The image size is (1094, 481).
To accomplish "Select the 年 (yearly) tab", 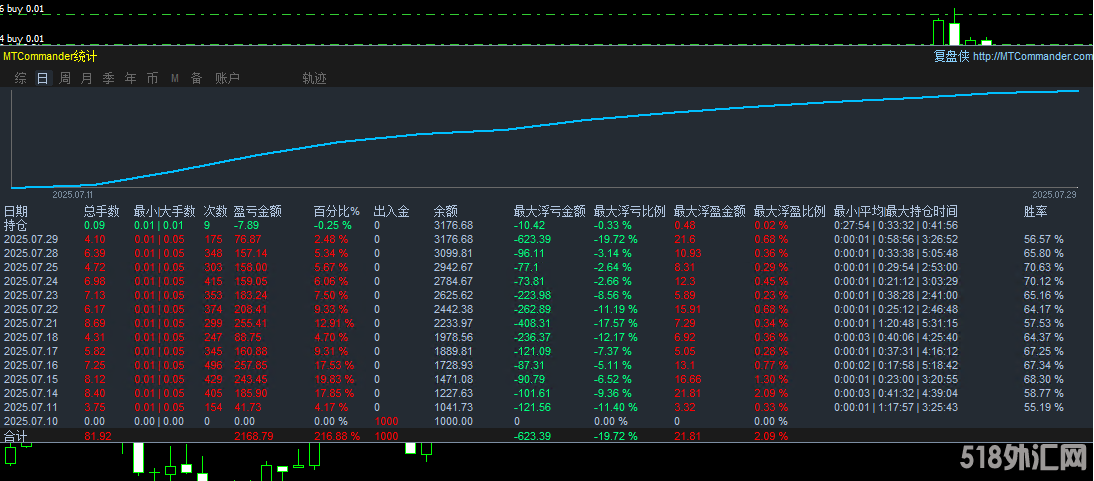I will click(x=130, y=78).
